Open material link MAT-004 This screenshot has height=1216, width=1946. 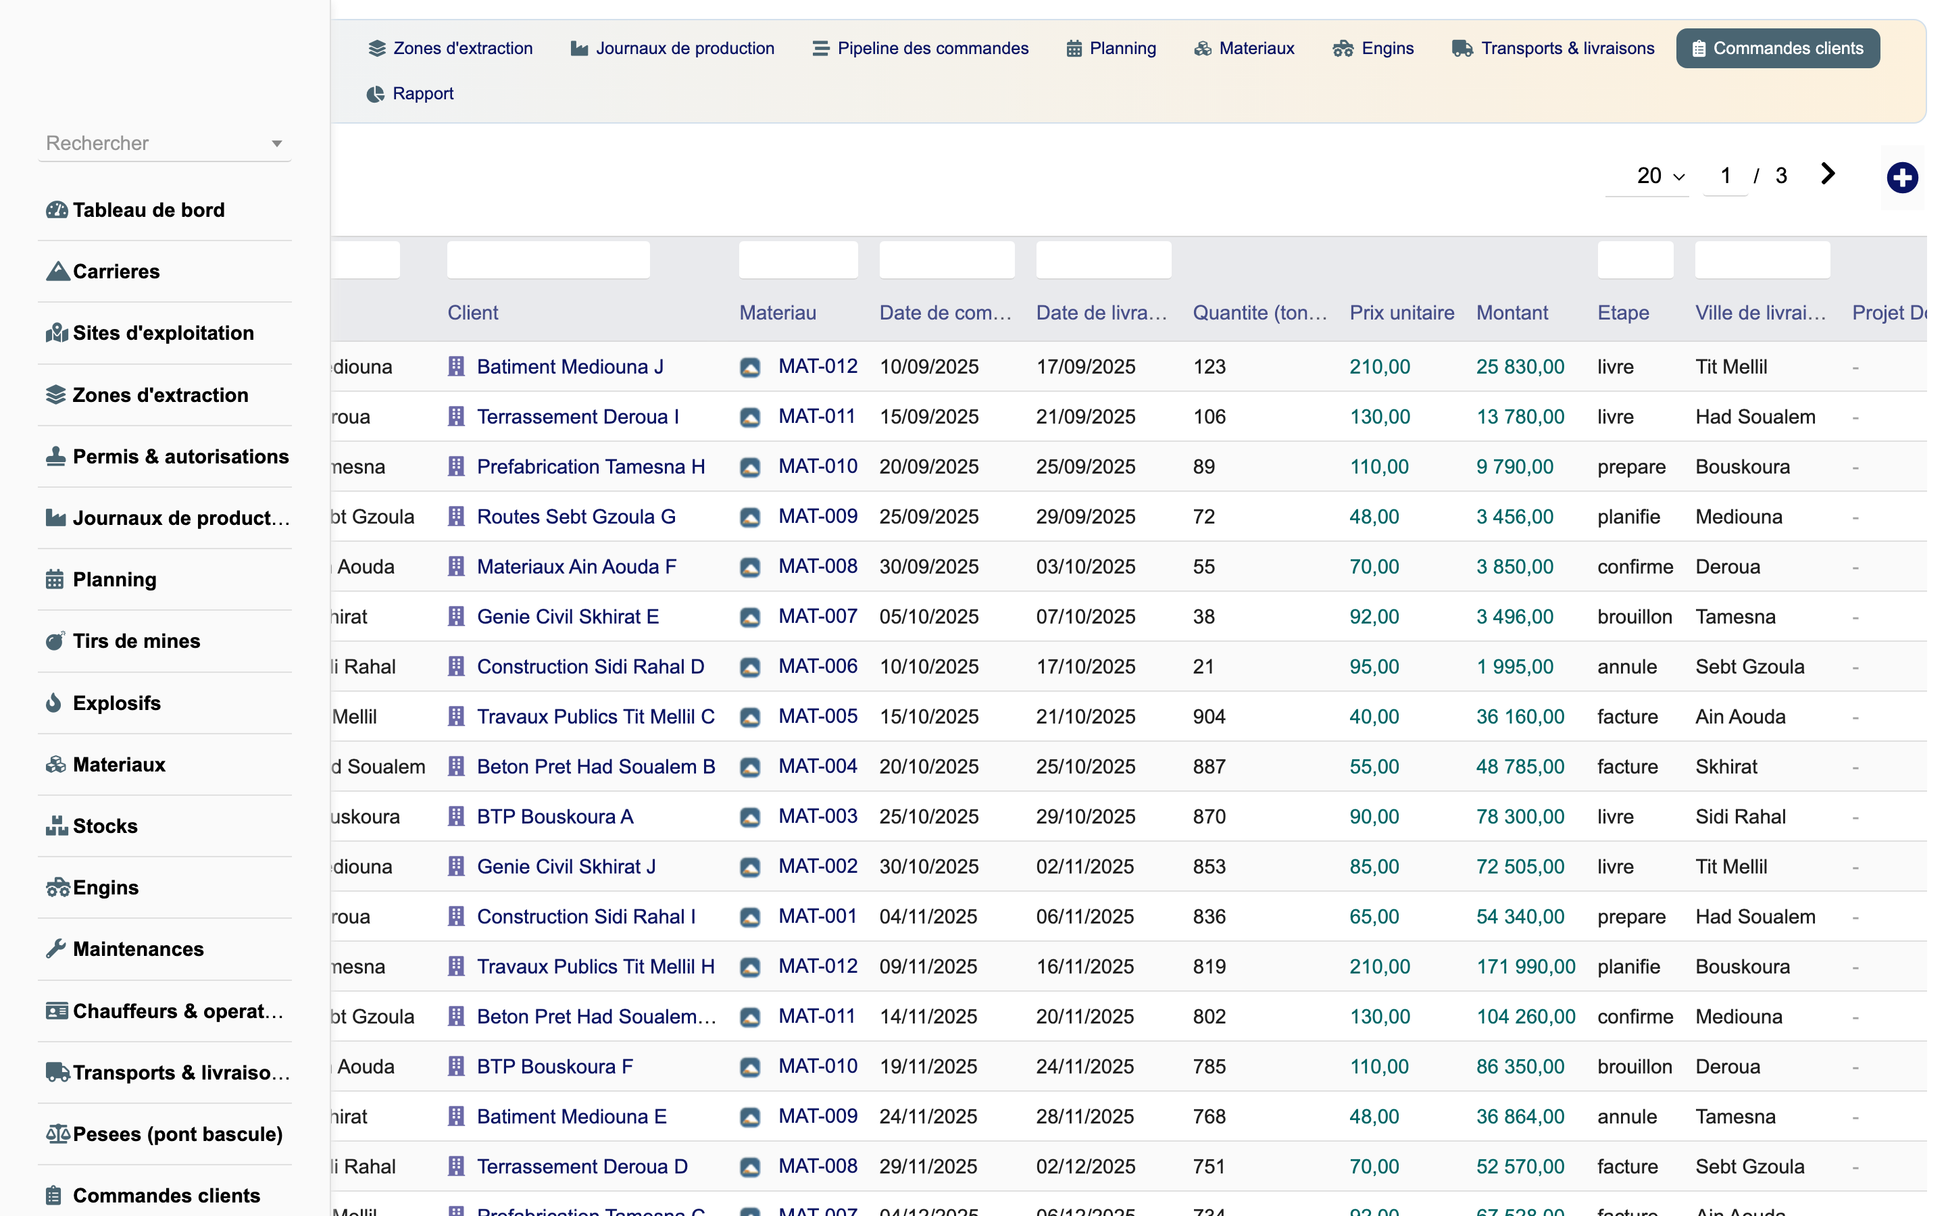pyautogui.click(x=818, y=767)
